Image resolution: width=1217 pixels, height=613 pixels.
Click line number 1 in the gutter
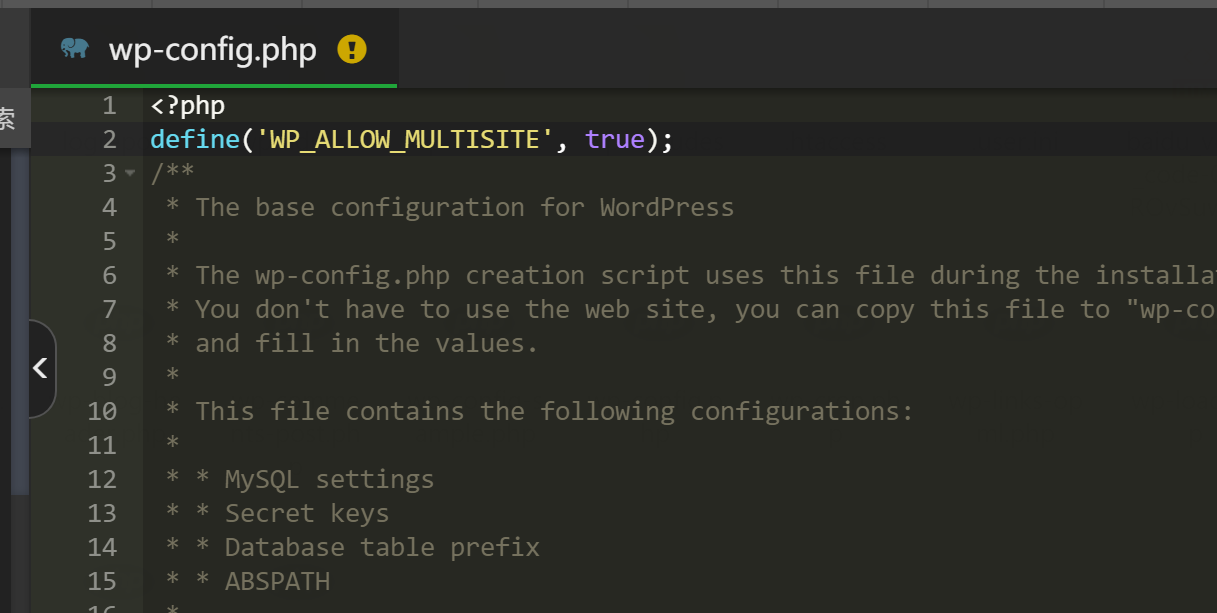click(108, 105)
